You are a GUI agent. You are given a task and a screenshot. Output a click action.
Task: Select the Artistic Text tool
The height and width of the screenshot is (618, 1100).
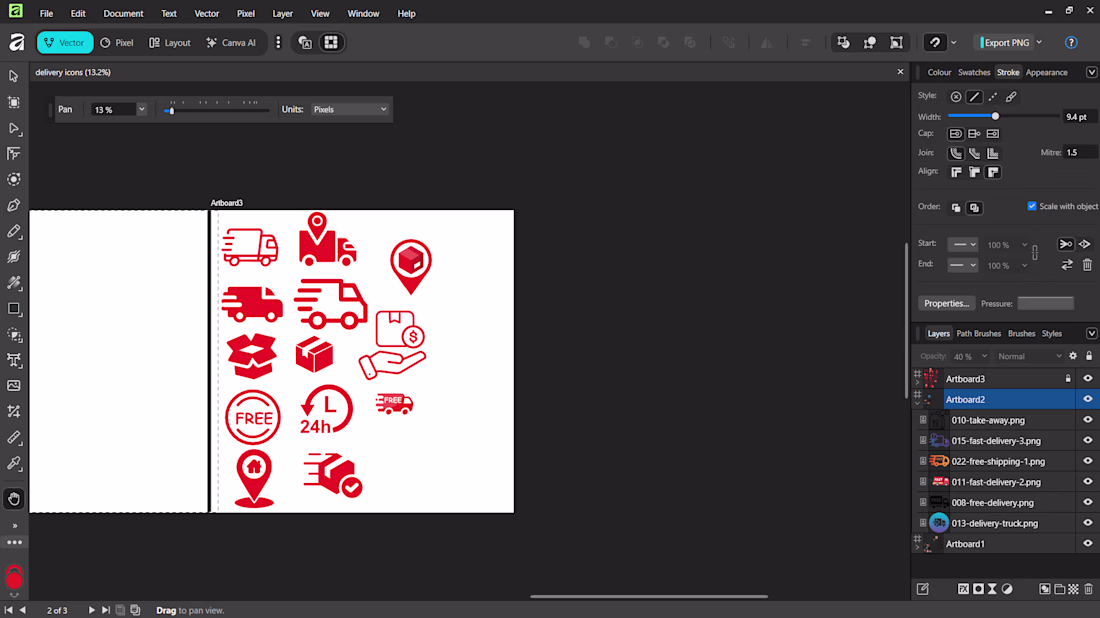click(13, 361)
